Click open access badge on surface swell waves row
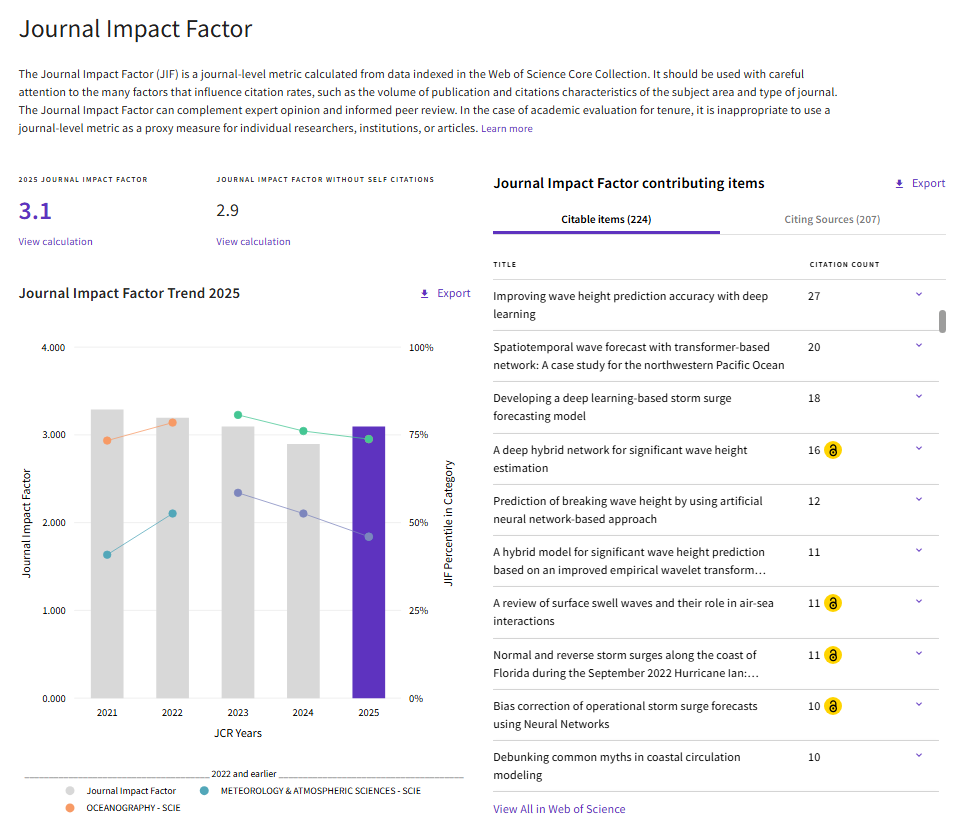The height and width of the screenshot is (829, 957). pyautogui.click(x=832, y=603)
